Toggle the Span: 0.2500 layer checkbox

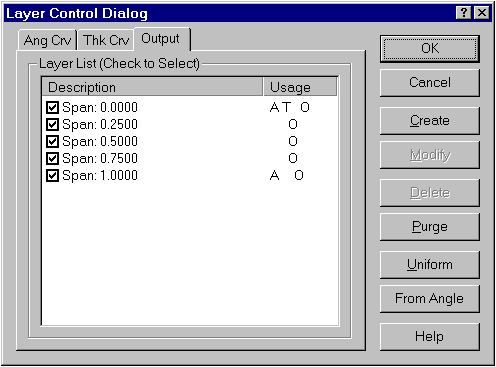(x=52, y=124)
